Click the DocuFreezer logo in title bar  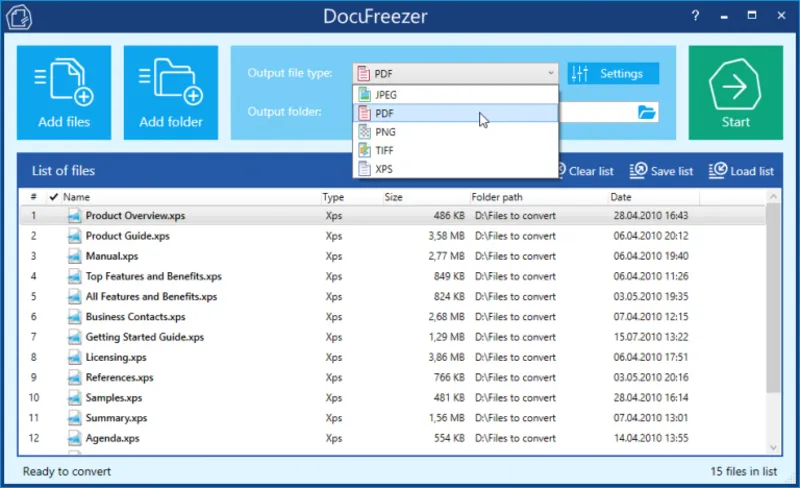coord(19,17)
